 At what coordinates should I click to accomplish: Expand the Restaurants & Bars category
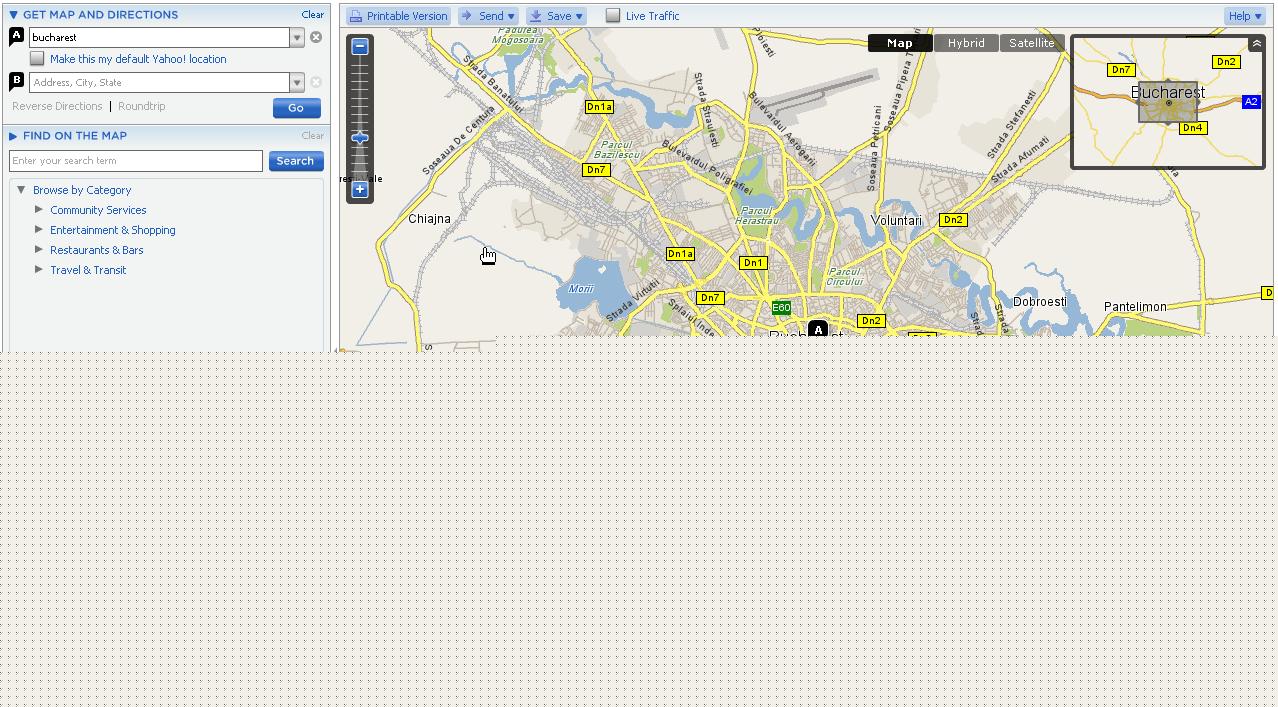pos(39,250)
